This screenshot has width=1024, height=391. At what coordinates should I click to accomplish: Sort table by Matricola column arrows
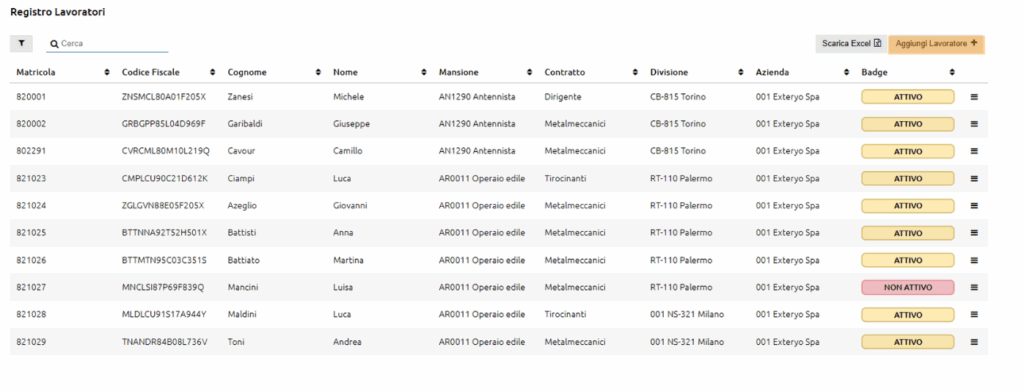[107, 72]
